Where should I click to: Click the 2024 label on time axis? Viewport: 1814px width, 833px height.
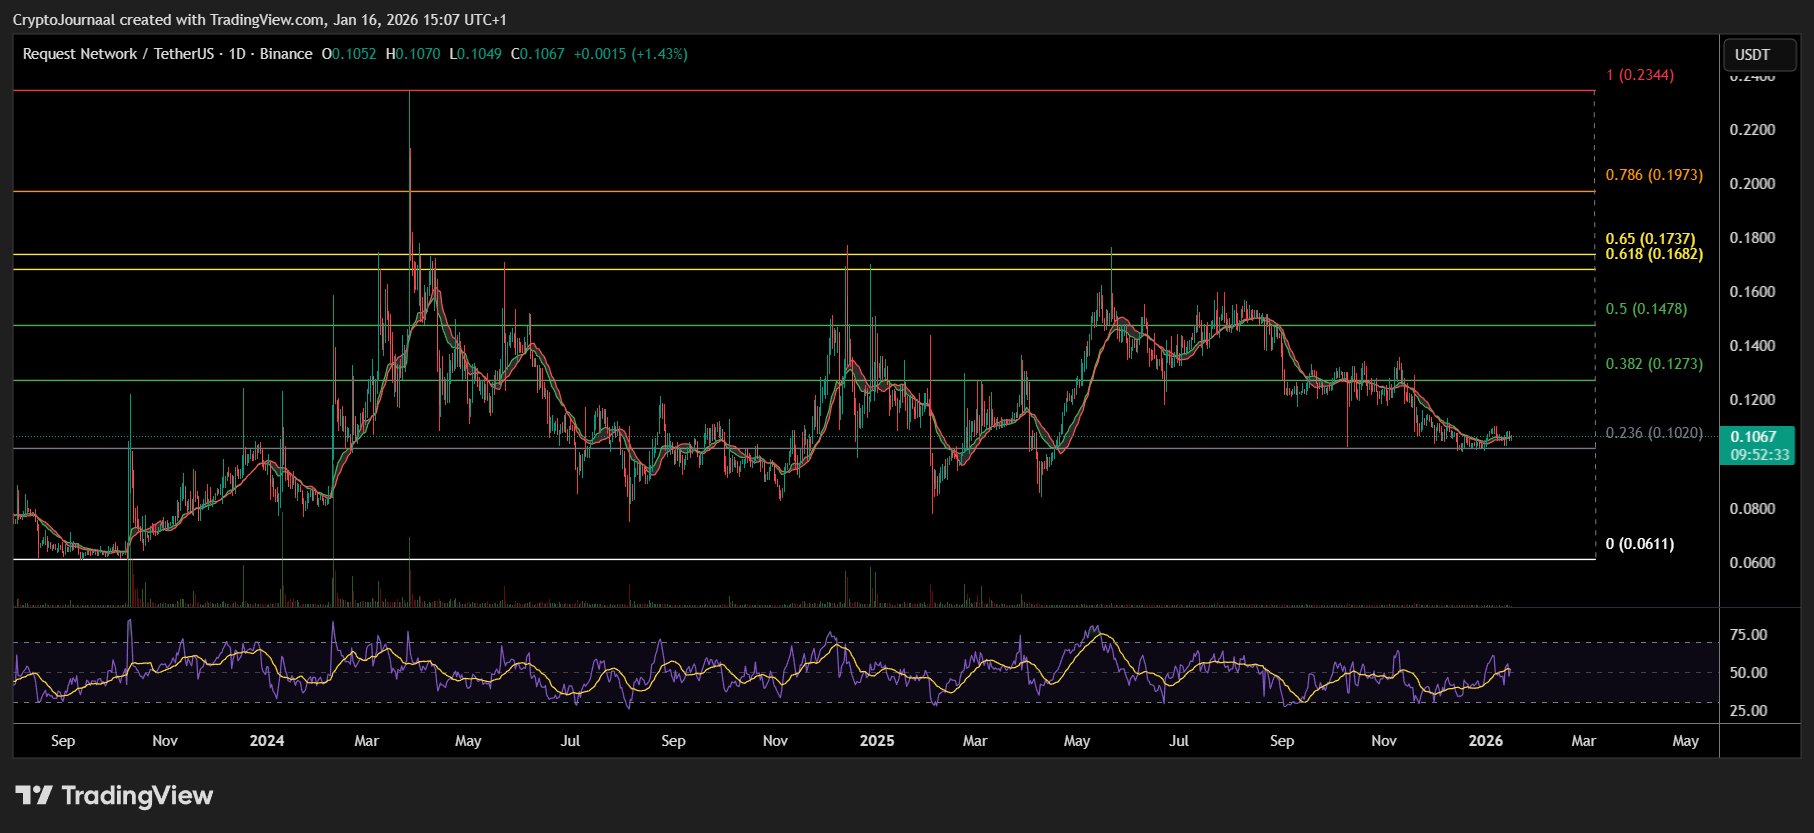(x=267, y=741)
